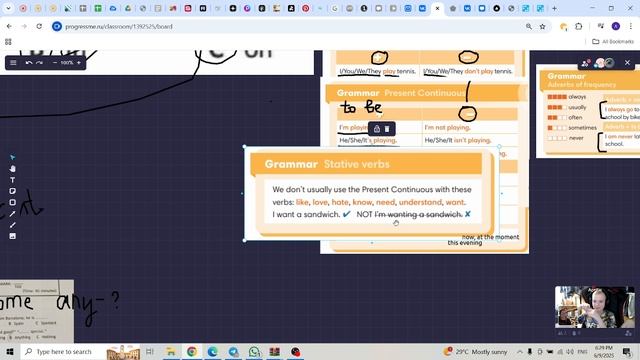Open the Chrome extensions puzzle icon

click(x=578, y=27)
